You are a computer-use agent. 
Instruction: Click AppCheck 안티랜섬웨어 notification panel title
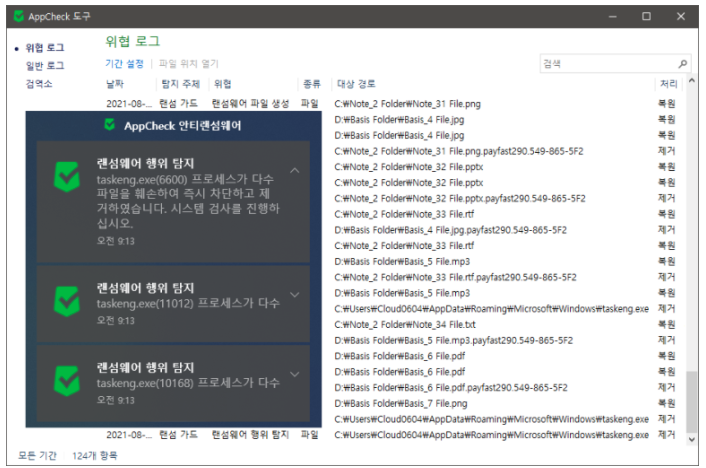tap(182, 126)
